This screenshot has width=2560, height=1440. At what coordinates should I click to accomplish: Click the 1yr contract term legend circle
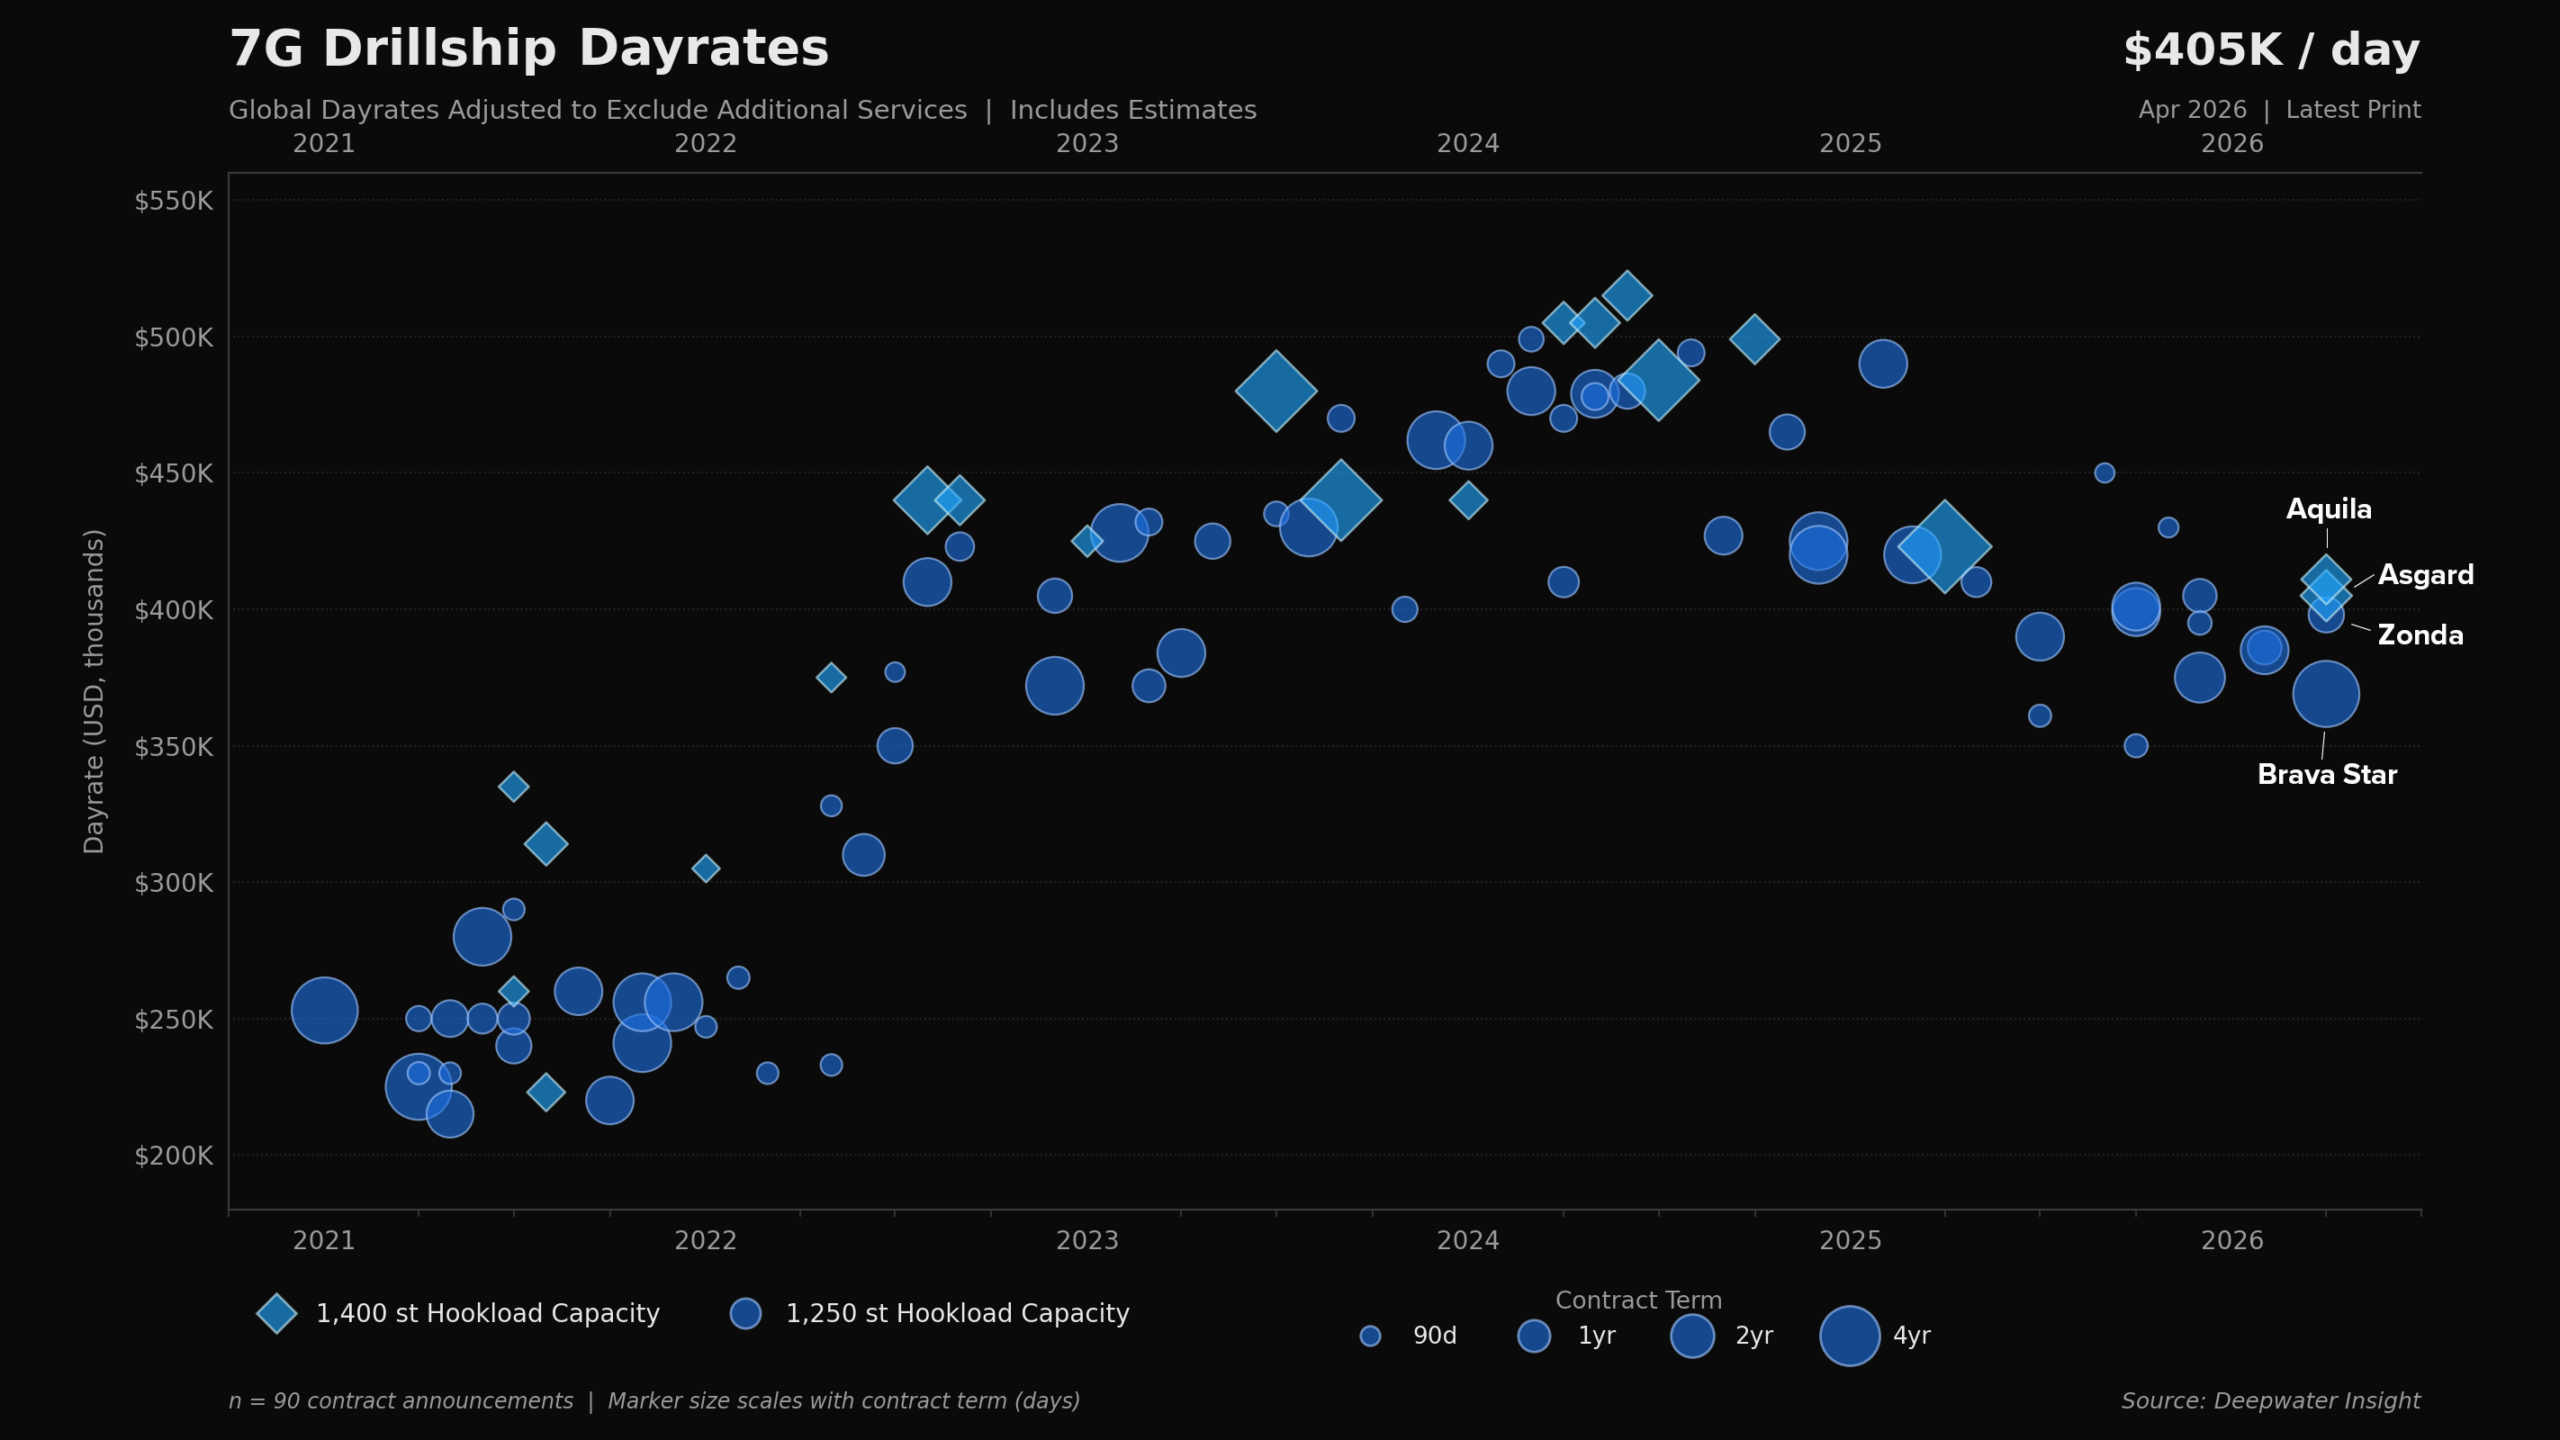(x=1533, y=1336)
